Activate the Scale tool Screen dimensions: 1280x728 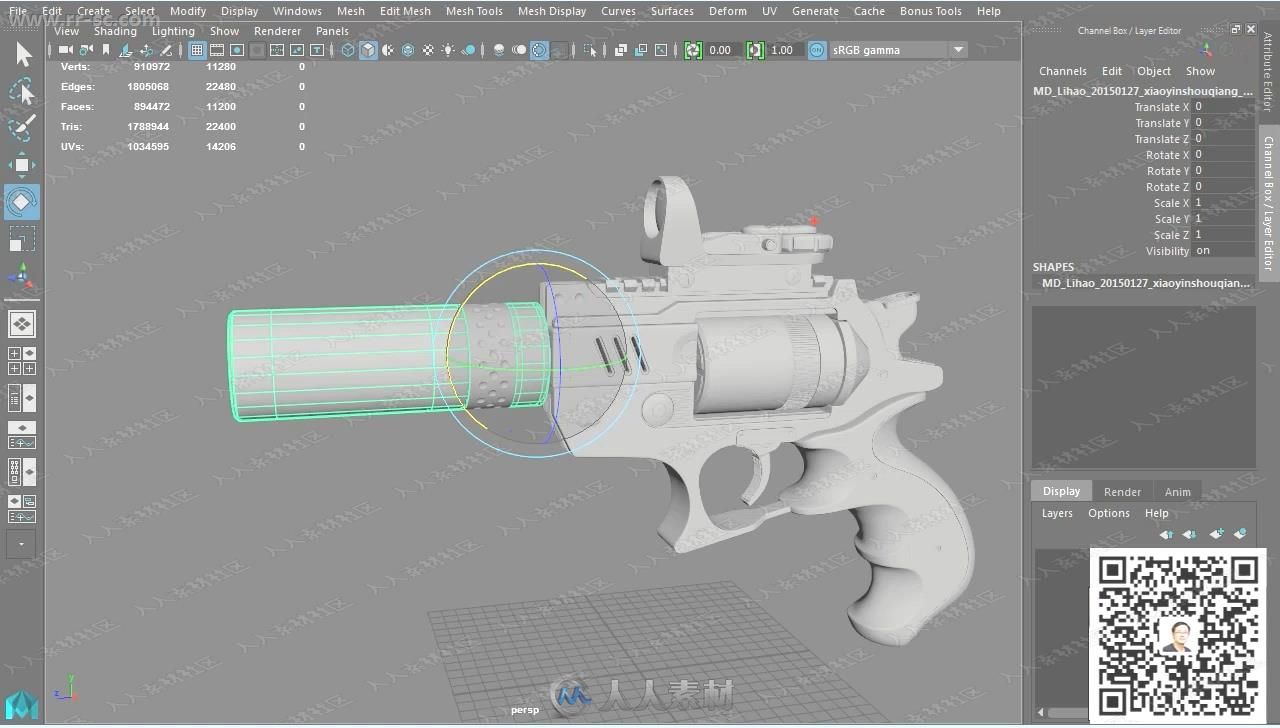coord(22,239)
